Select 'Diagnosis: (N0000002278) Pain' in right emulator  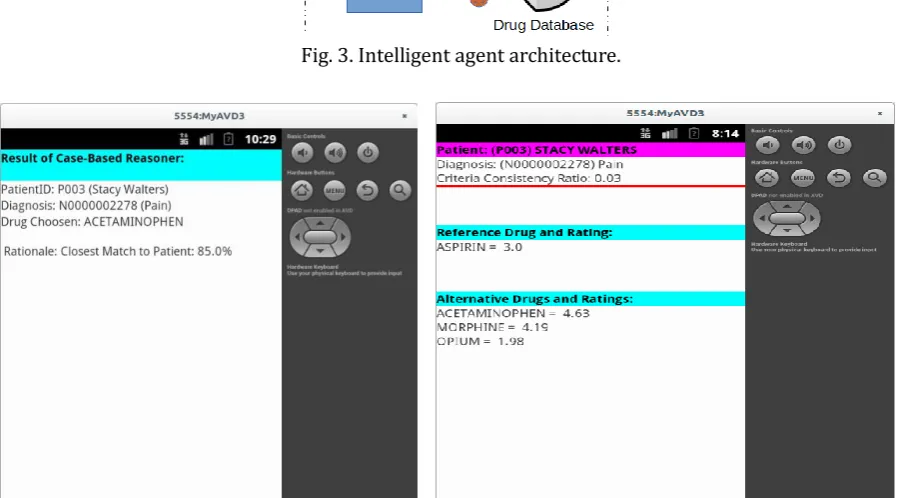click(x=530, y=164)
